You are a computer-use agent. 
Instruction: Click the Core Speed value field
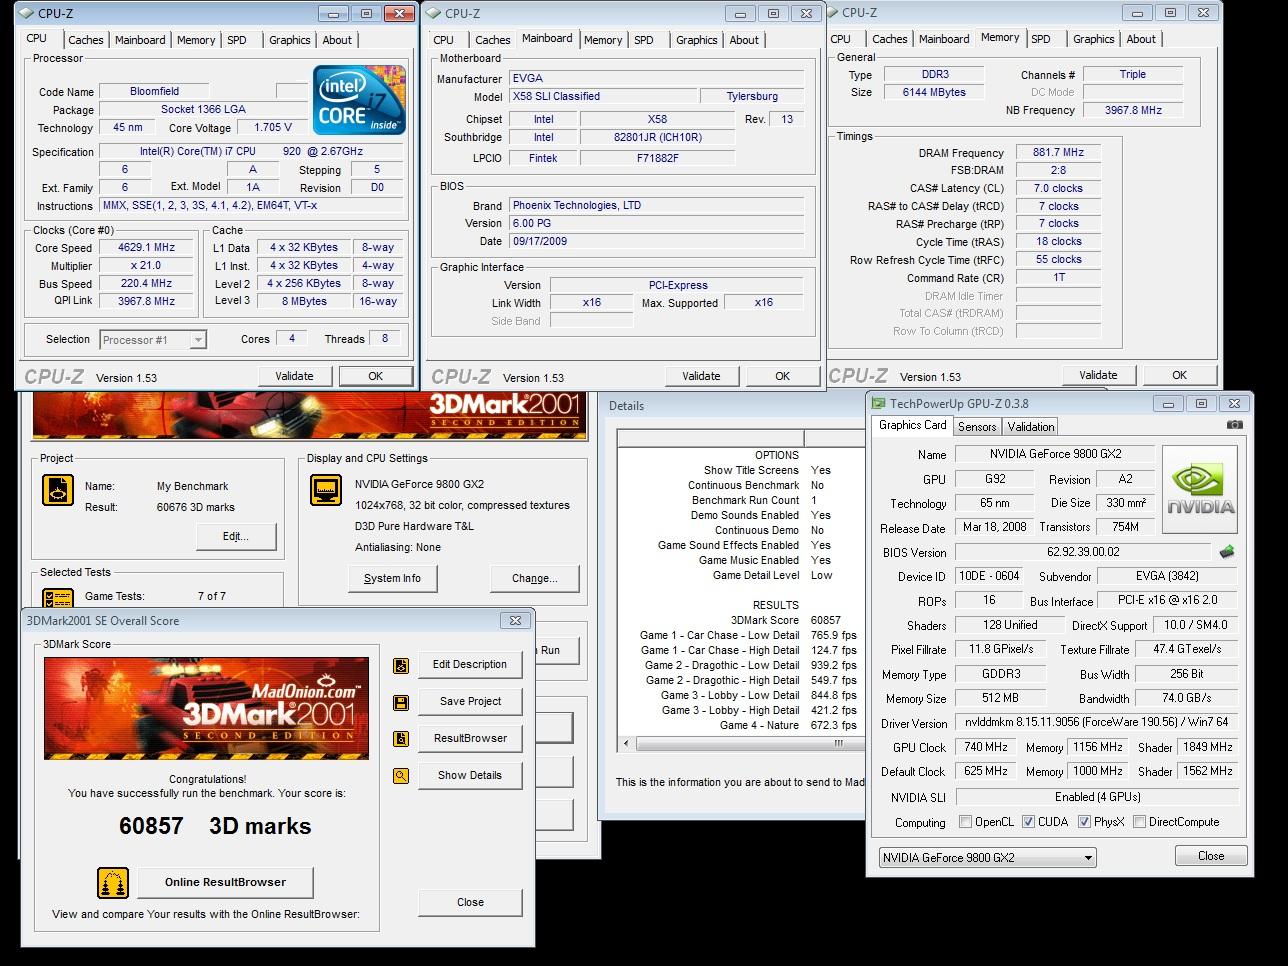(146, 248)
